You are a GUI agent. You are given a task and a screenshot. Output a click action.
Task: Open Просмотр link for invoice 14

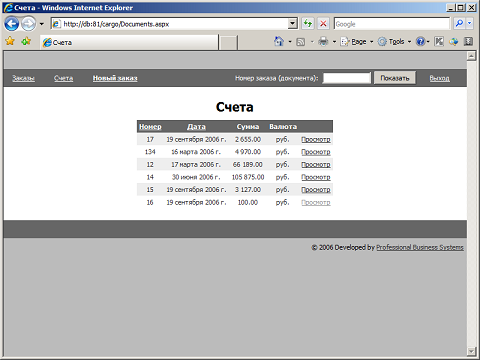316,177
